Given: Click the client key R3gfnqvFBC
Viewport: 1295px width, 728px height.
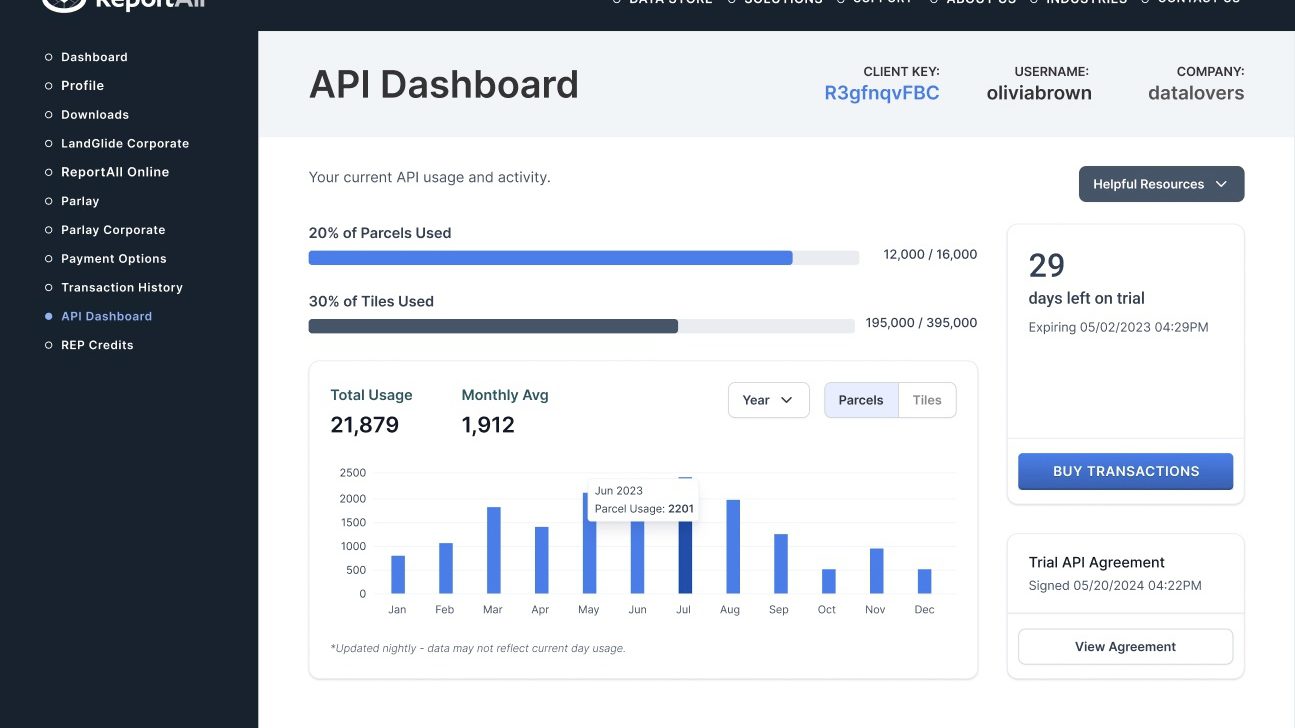Looking at the screenshot, I should 881,93.
